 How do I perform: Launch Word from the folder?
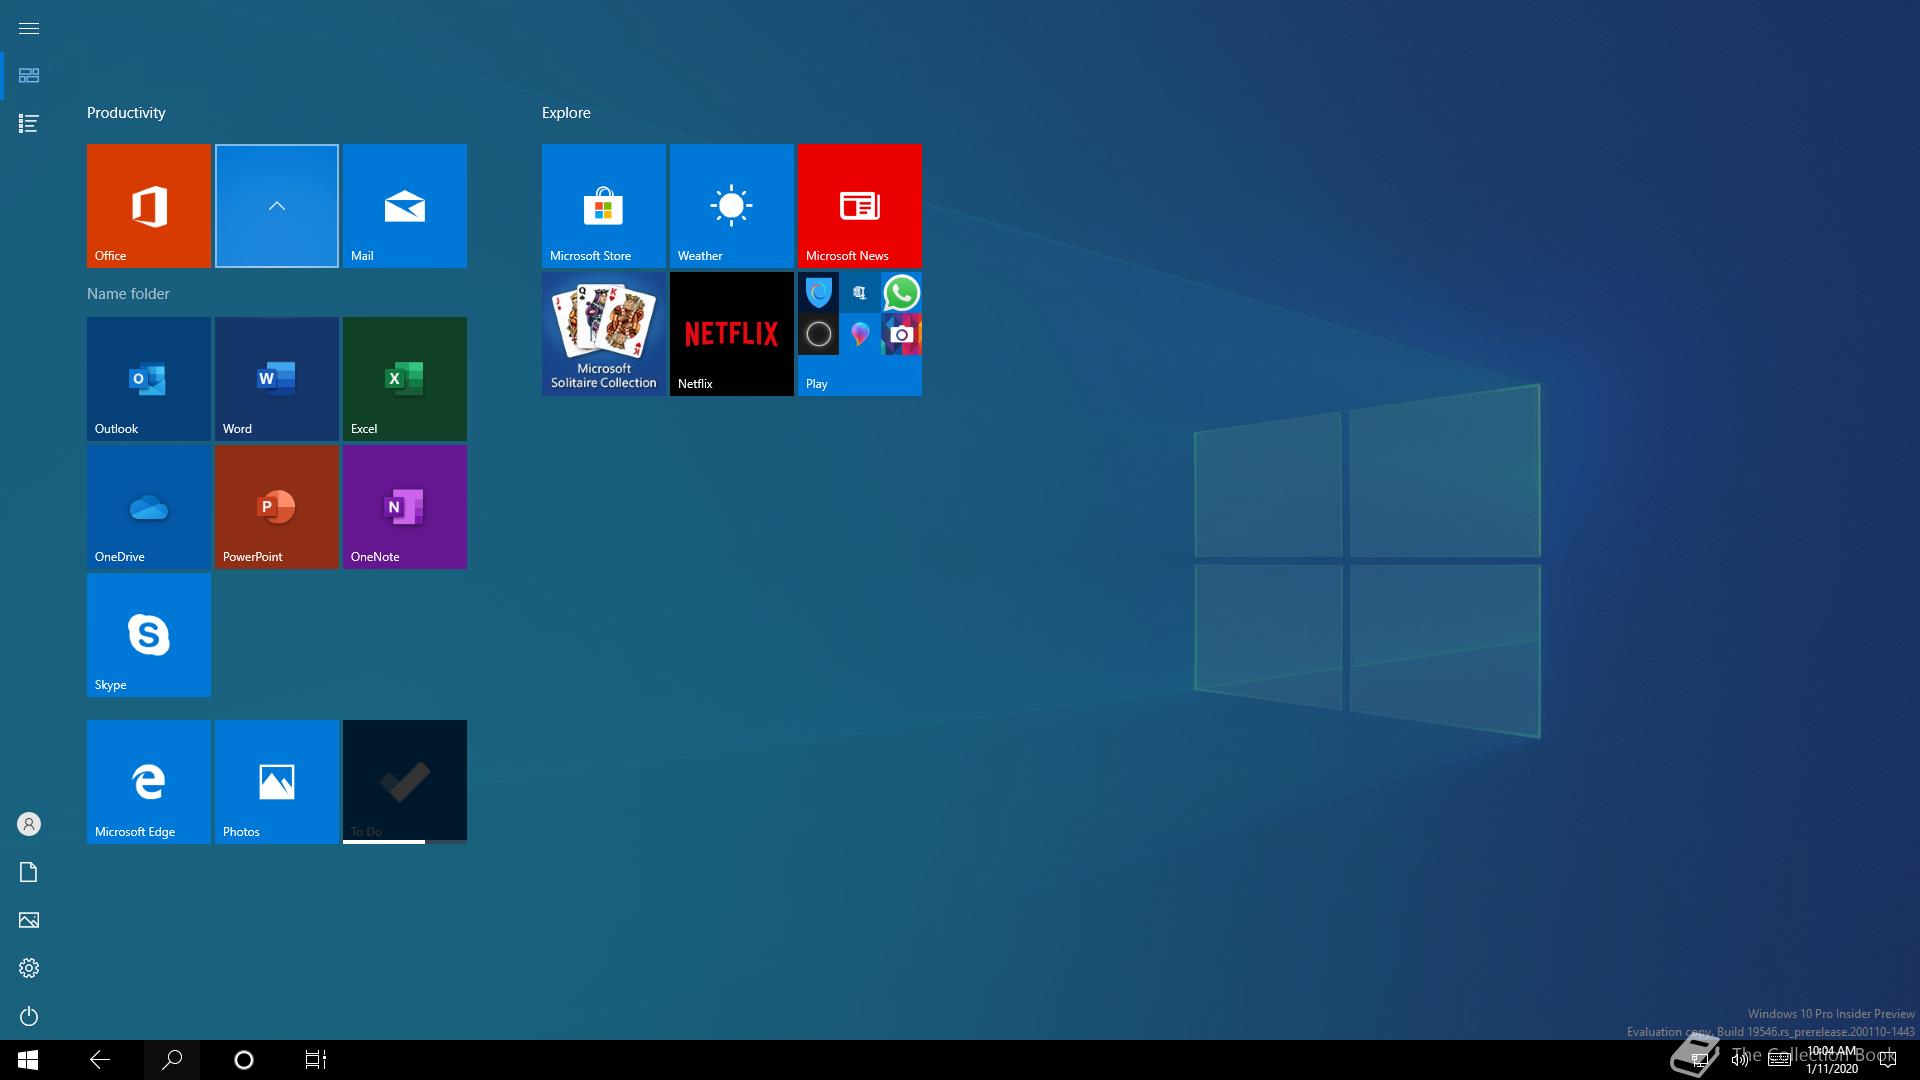click(x=277, y=379)
